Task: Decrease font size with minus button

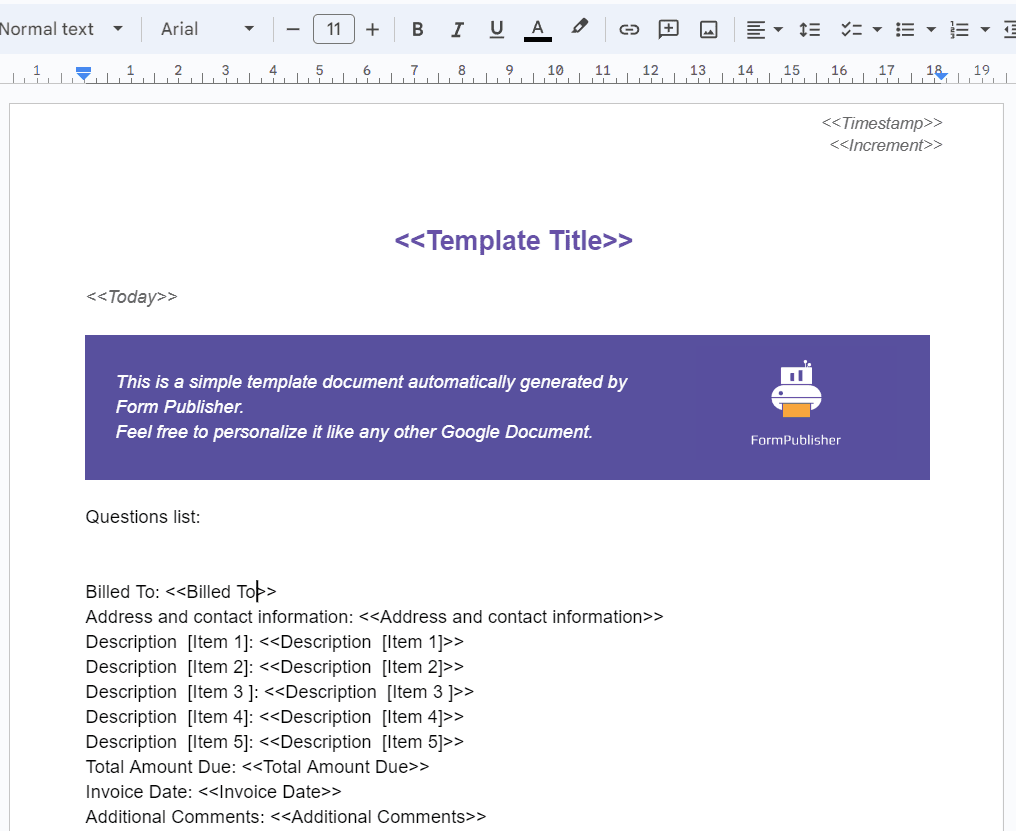Action: pyautogui.click(x=293, y=29)
